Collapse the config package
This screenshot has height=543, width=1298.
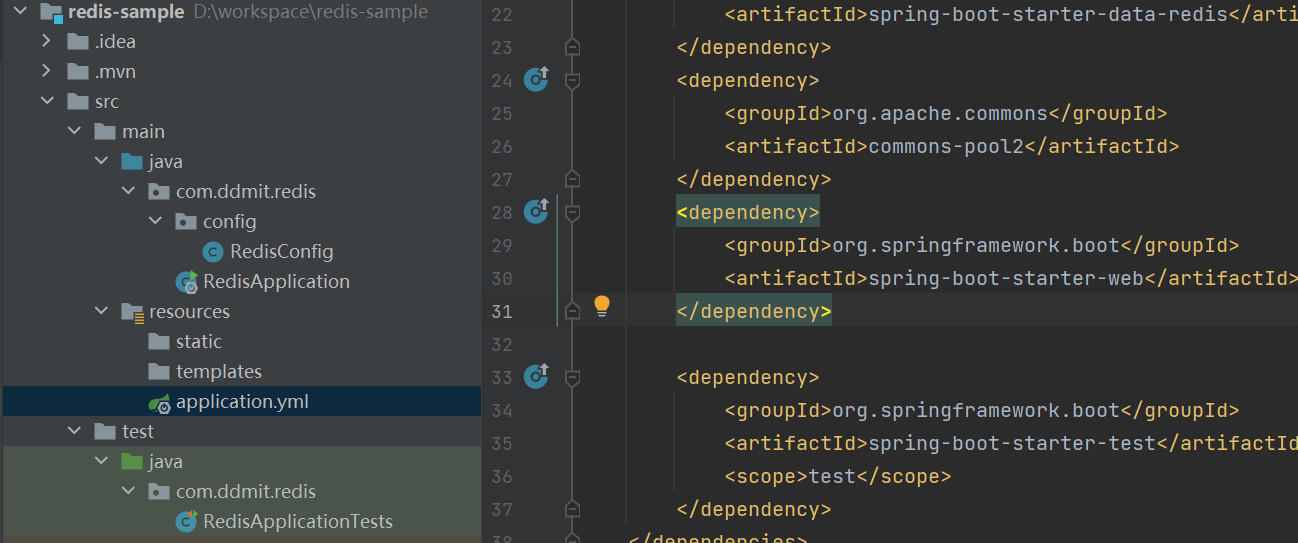tap(154, 222)
